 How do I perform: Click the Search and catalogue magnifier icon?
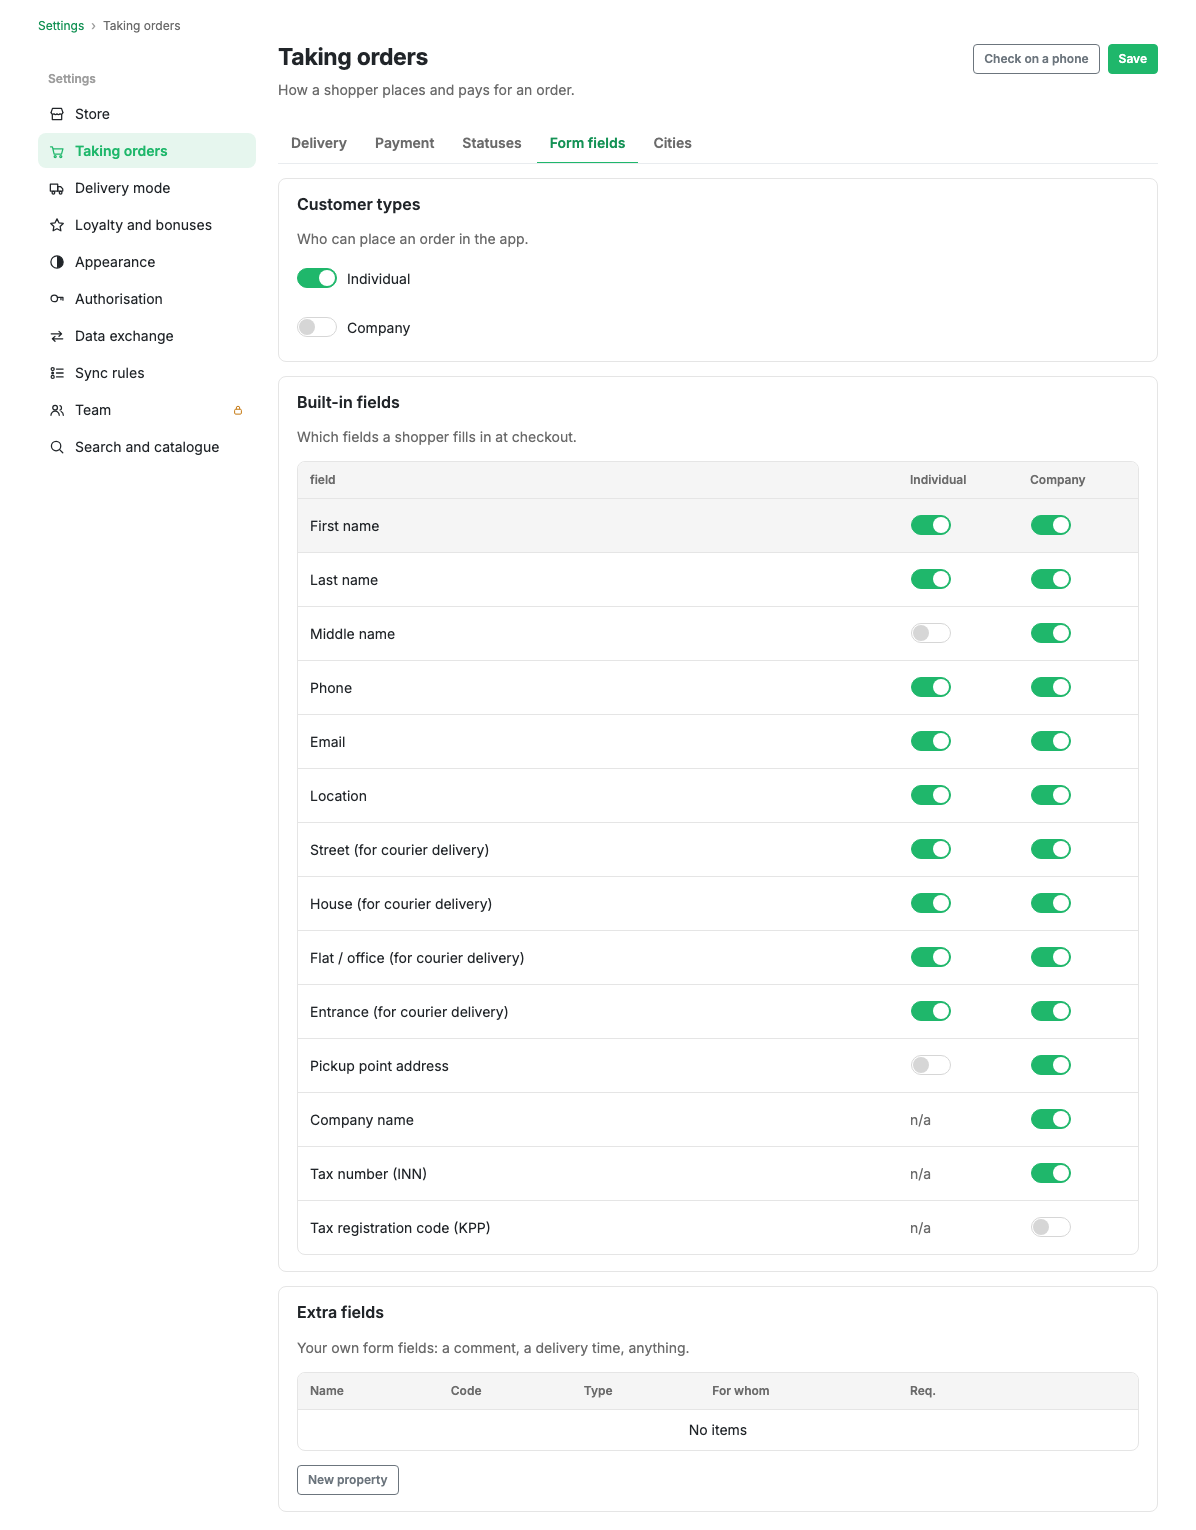tap(57, 447)
